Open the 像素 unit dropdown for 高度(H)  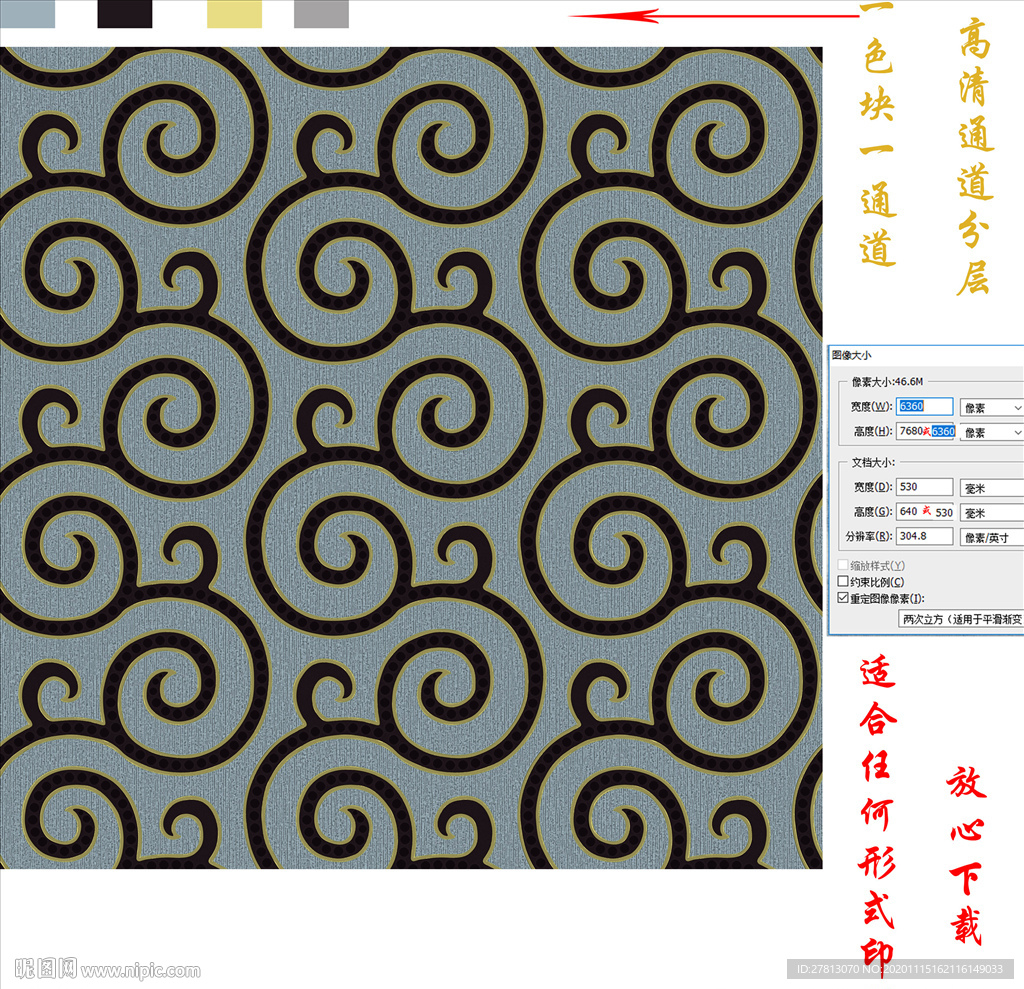tap(992, 432)
